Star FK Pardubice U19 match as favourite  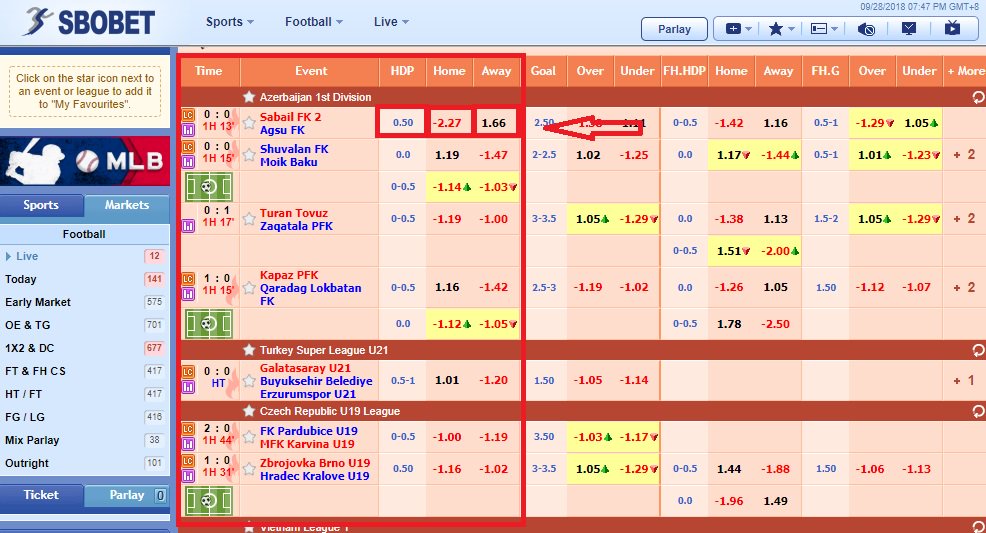point(249,437)
